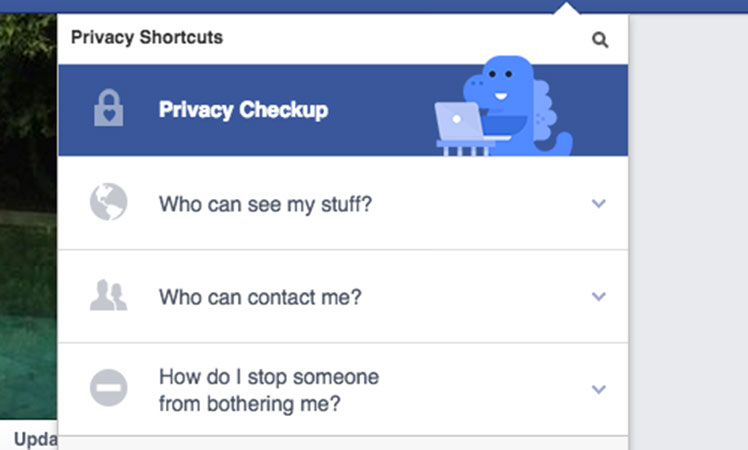The width and height of the screenshot is (748, 450).
Task: Click the lock icon beside Privacy Checkup
Action: click(x=108, y=109)
